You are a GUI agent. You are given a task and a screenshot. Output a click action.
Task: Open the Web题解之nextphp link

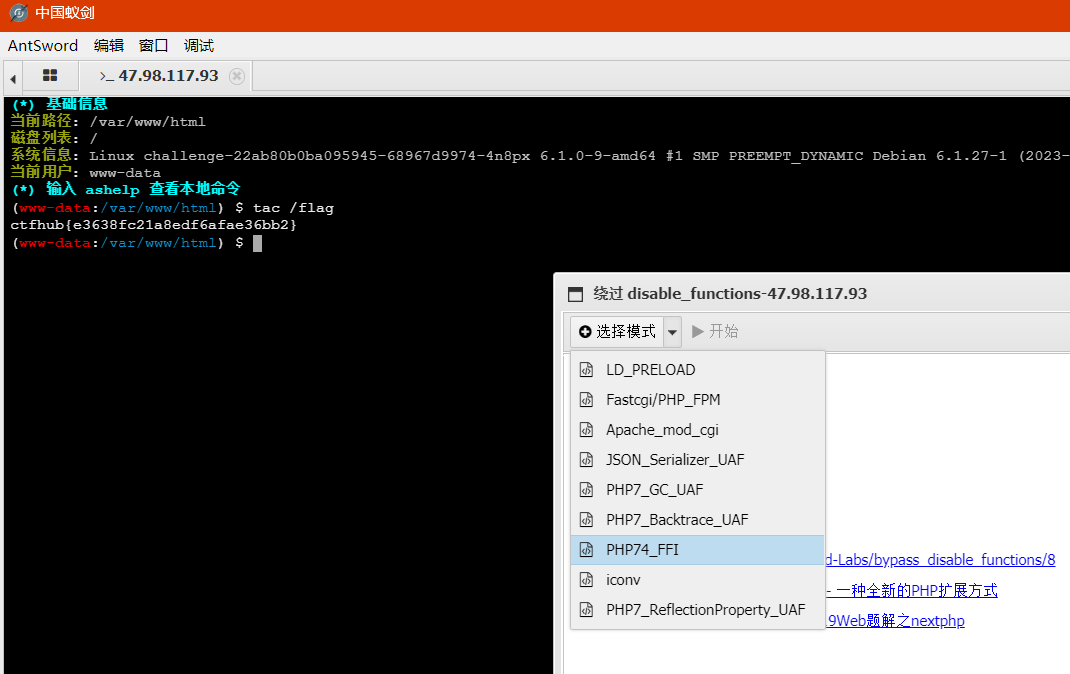click(895, 620)
